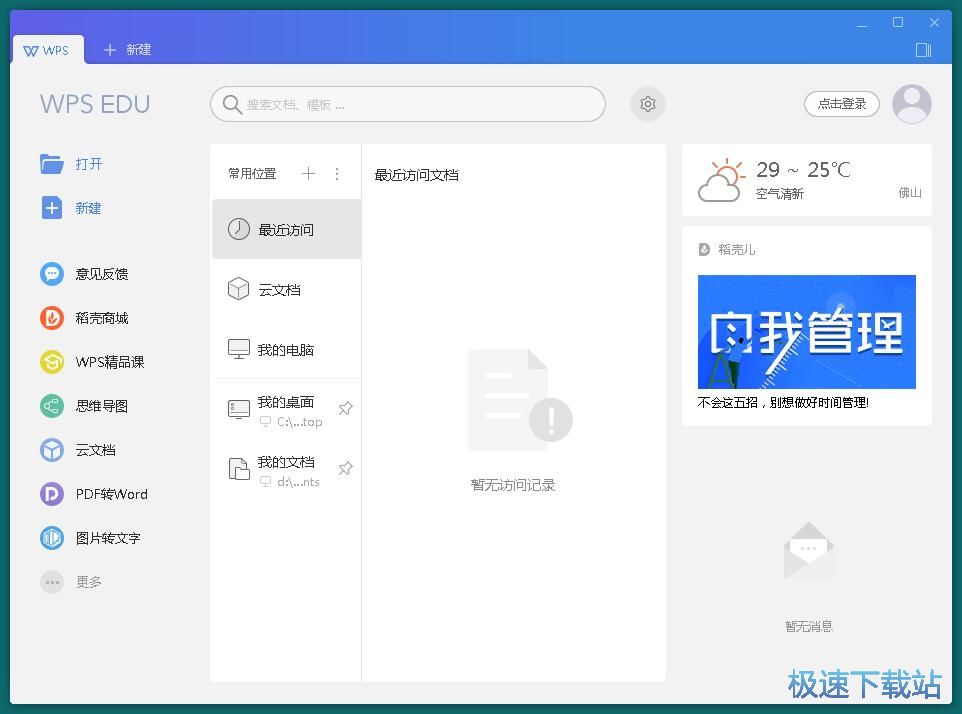Click the 29 ~ 25℃ temperature text
Screen dimensions: 962x714
(803, 169)
